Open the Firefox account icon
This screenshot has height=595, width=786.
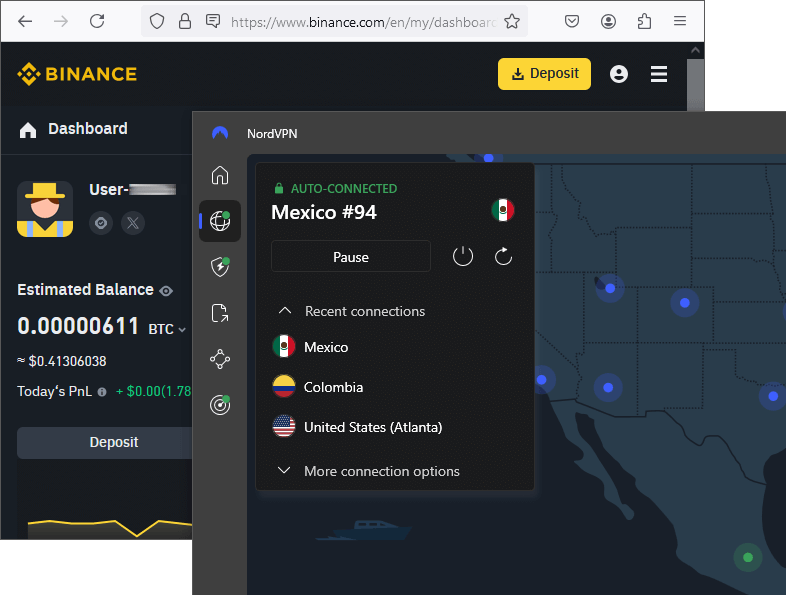[x=608, y=21]
